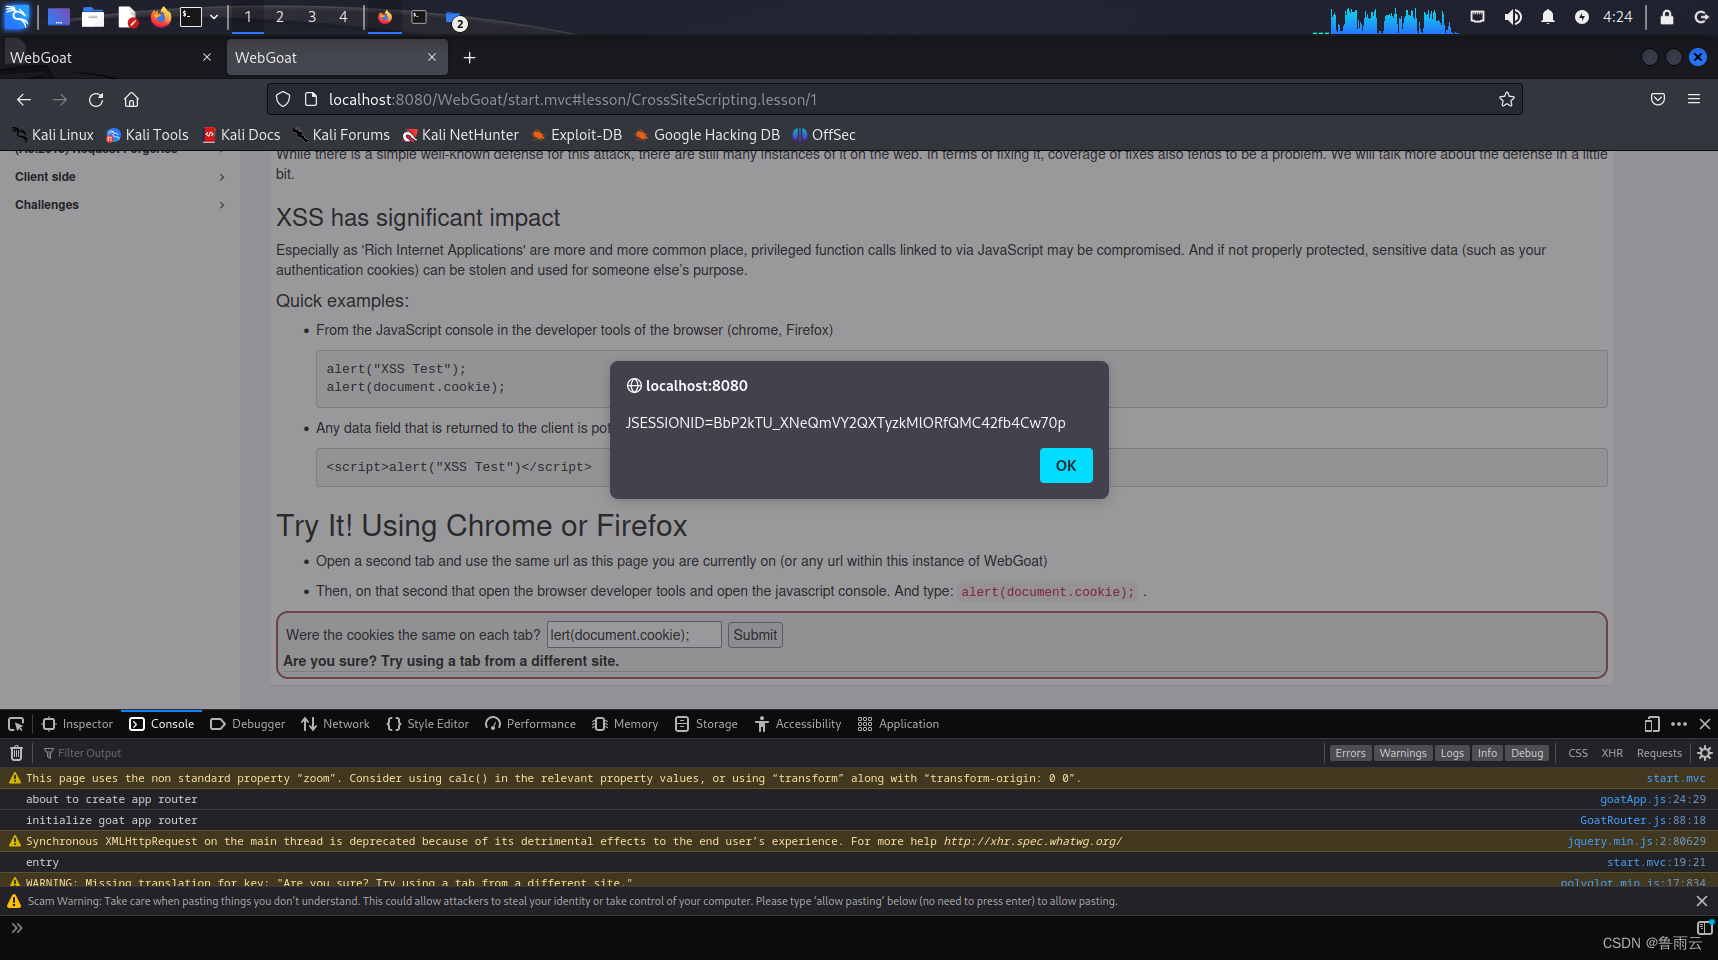Switch to the Memory devtools tab

coord(625,724)
